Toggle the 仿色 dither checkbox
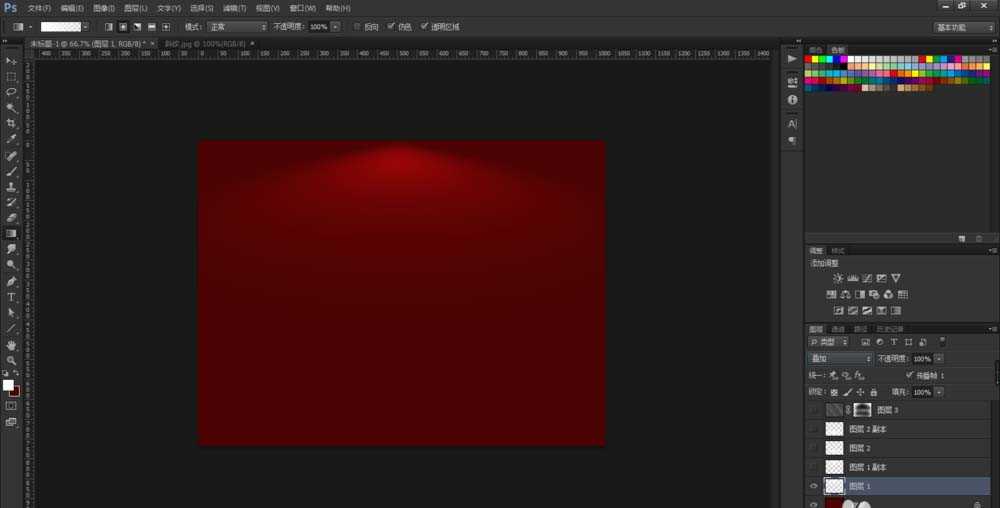 [x=391, y=27]
